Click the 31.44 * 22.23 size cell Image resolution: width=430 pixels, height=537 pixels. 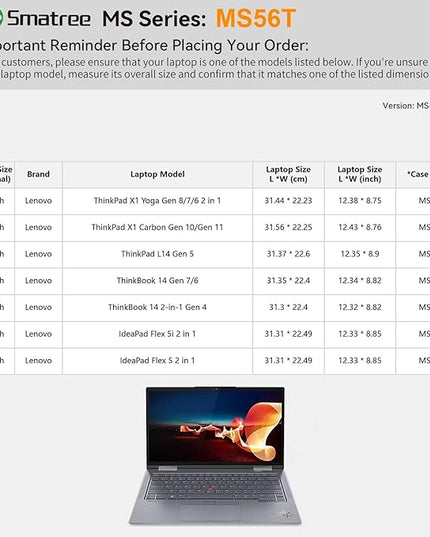click(x=288, y=201)
